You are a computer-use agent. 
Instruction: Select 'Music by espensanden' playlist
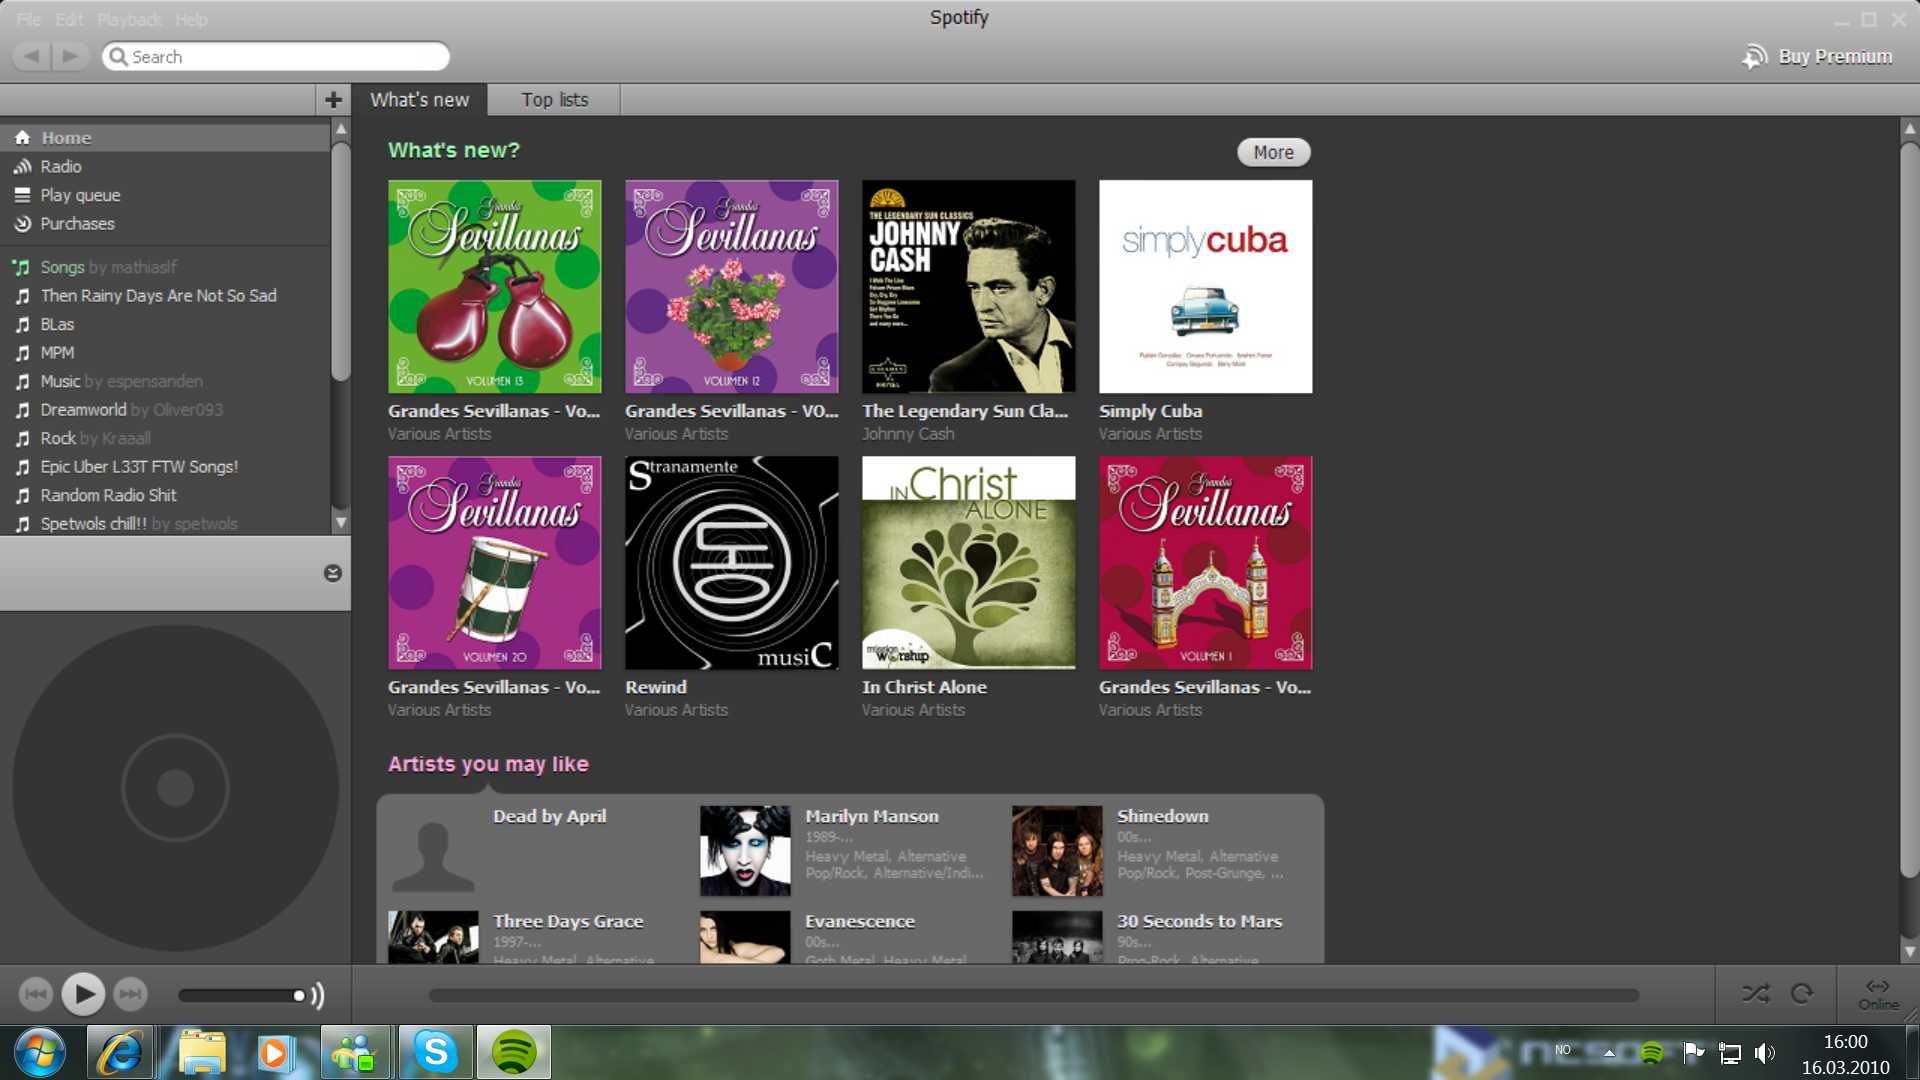coord(165,381)
